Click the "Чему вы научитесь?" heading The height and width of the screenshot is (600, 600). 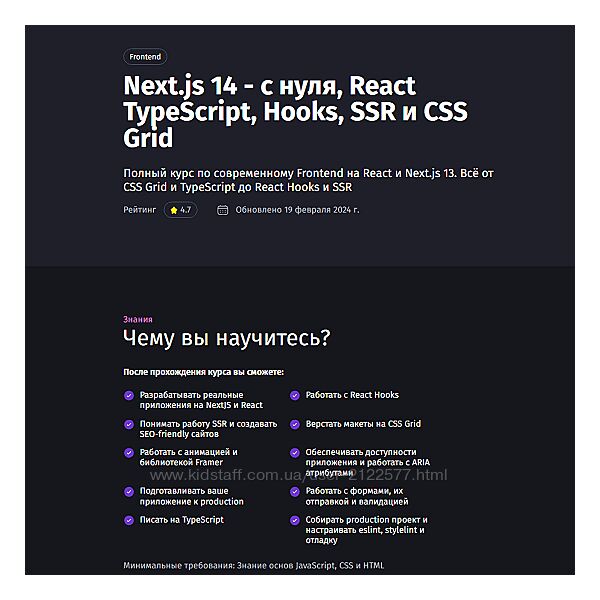point(226,338)
